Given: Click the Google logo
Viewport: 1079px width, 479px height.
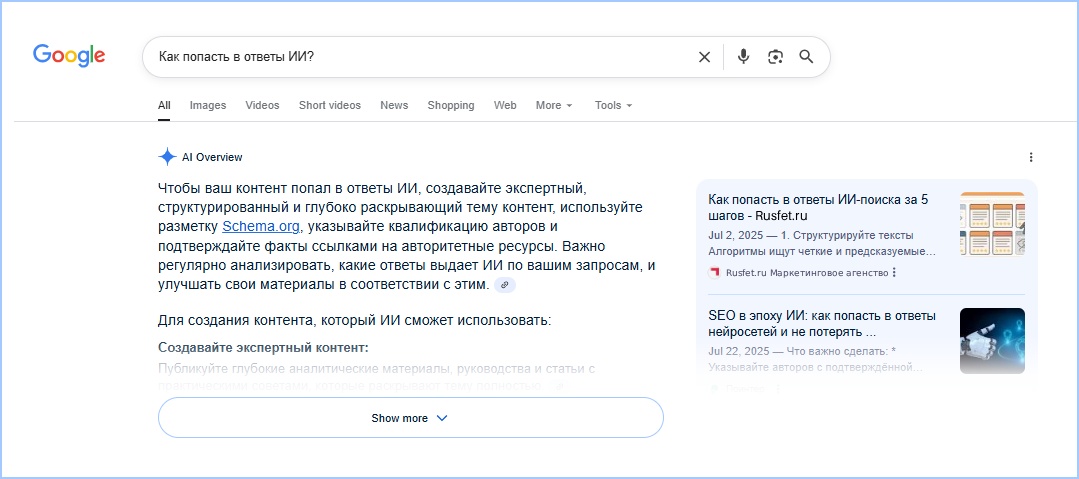Looking at the screenshot, I should tap(69, 55).
